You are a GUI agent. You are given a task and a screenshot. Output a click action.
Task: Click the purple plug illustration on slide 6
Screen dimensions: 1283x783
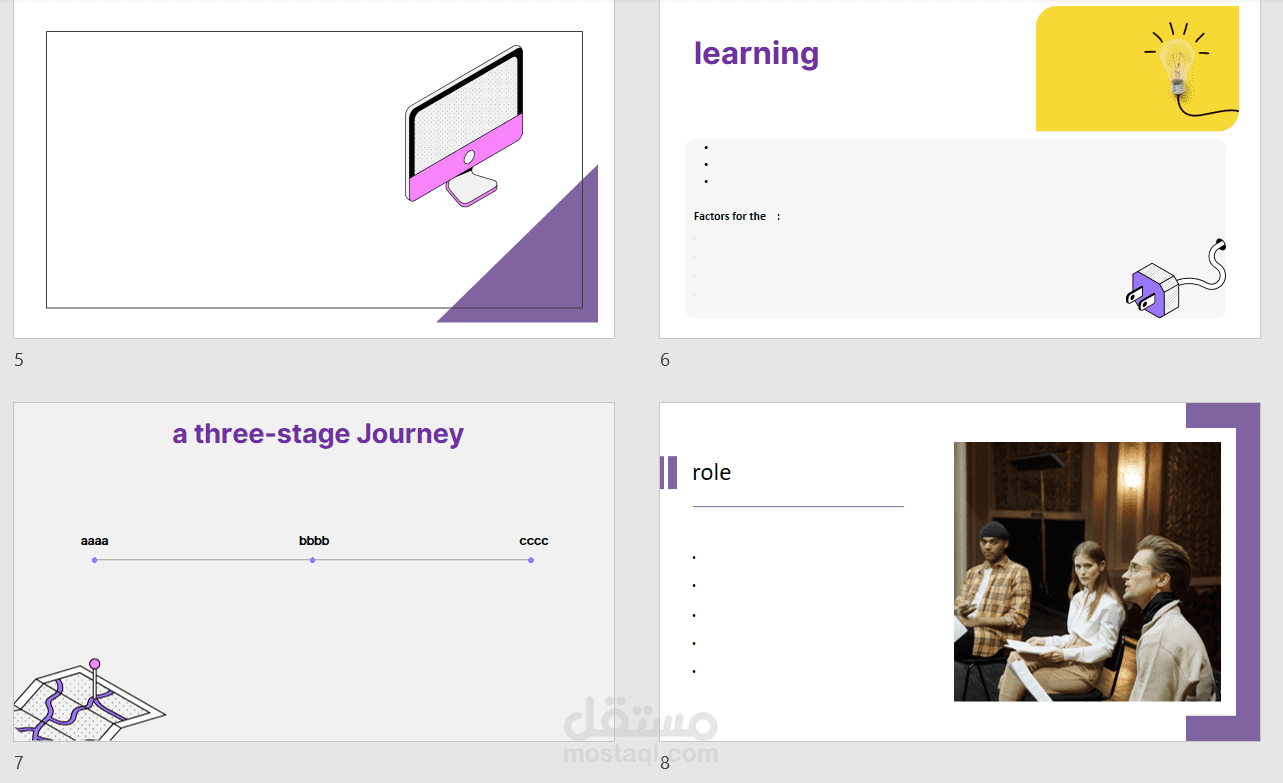coord(1174,278)
